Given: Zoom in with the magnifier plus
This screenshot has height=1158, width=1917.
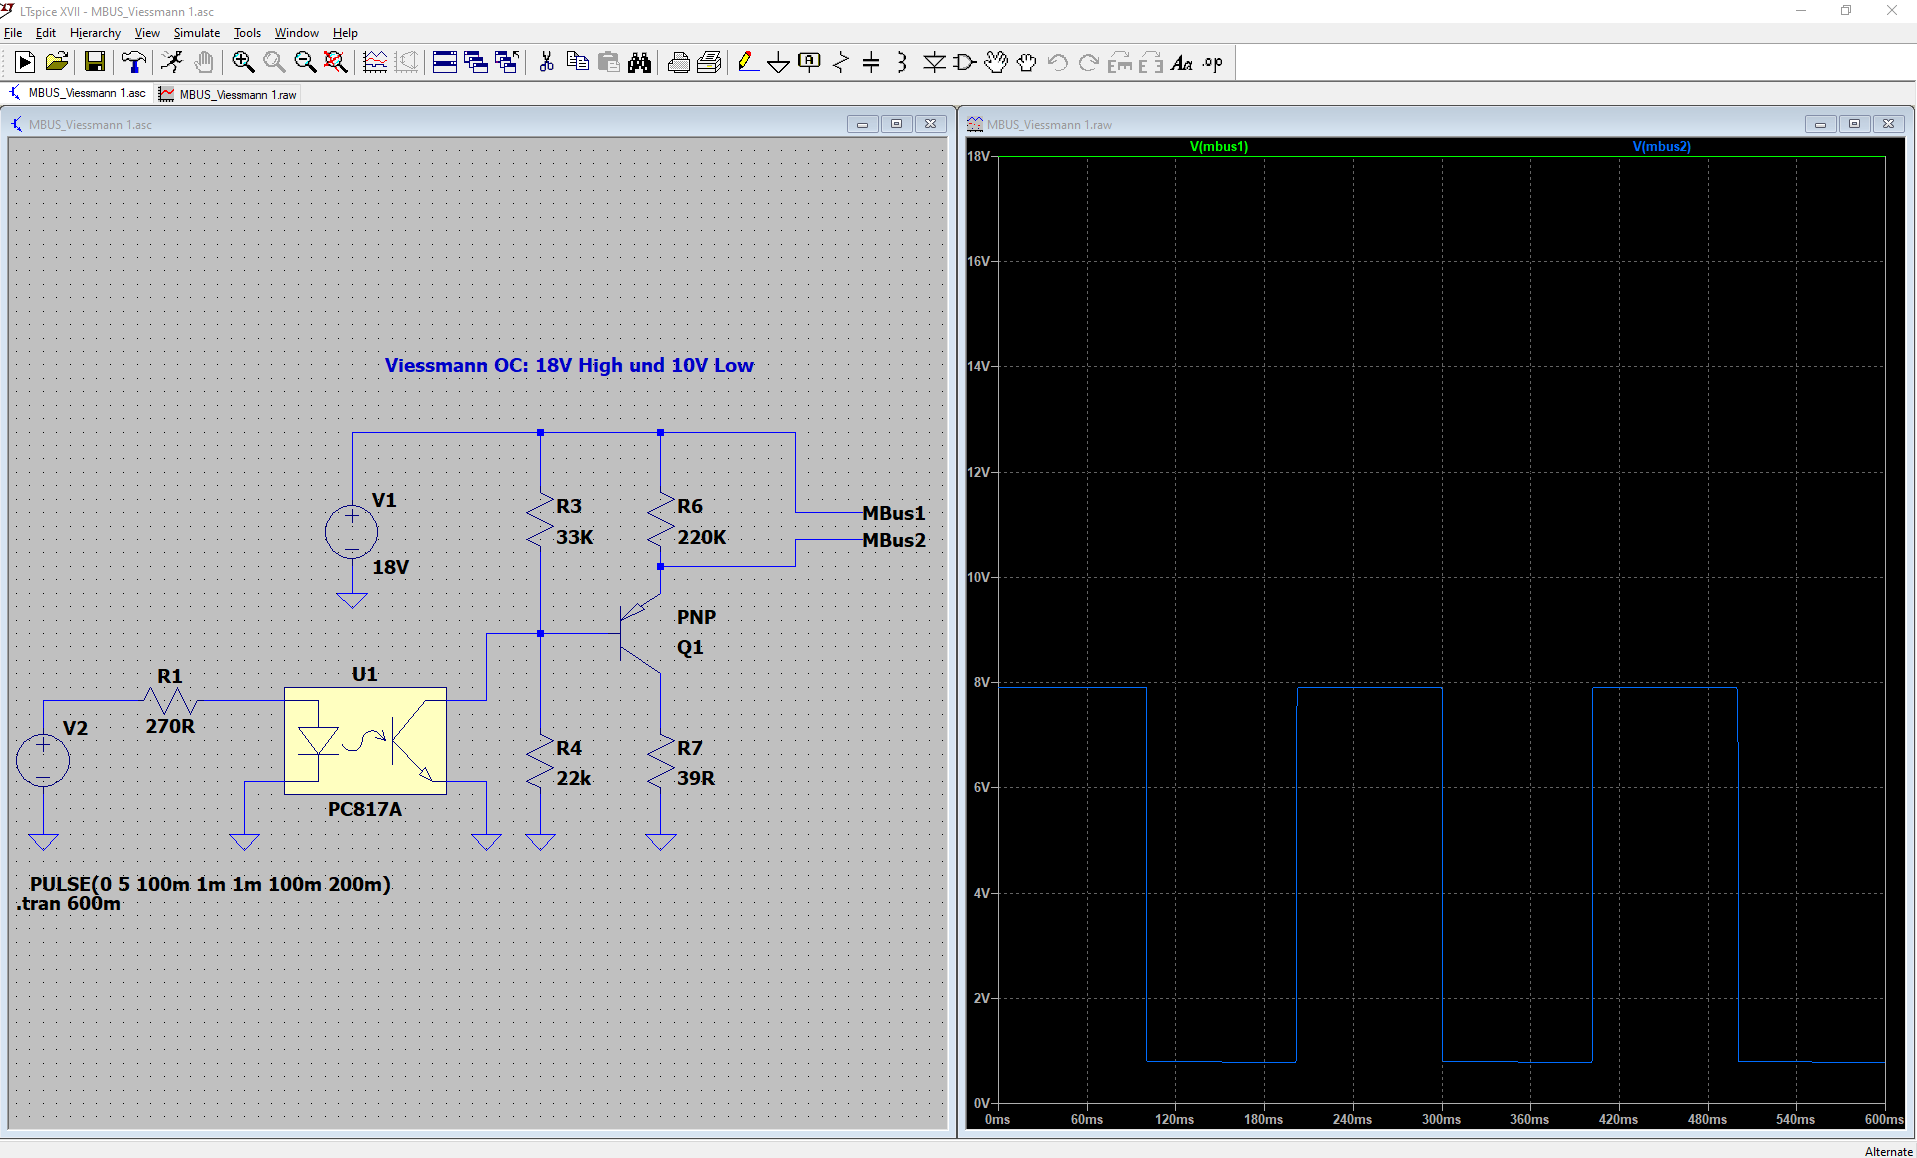Looking at the screenshot, I should (243, 62).
